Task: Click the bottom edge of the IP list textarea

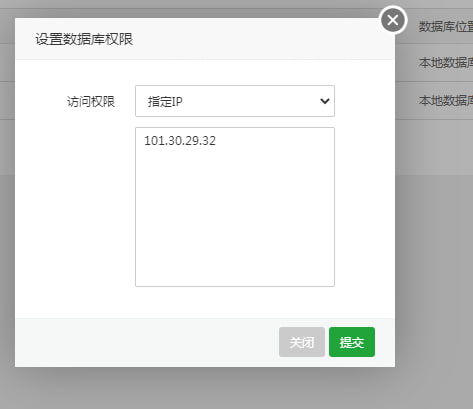Action: [x=235, y=286]
